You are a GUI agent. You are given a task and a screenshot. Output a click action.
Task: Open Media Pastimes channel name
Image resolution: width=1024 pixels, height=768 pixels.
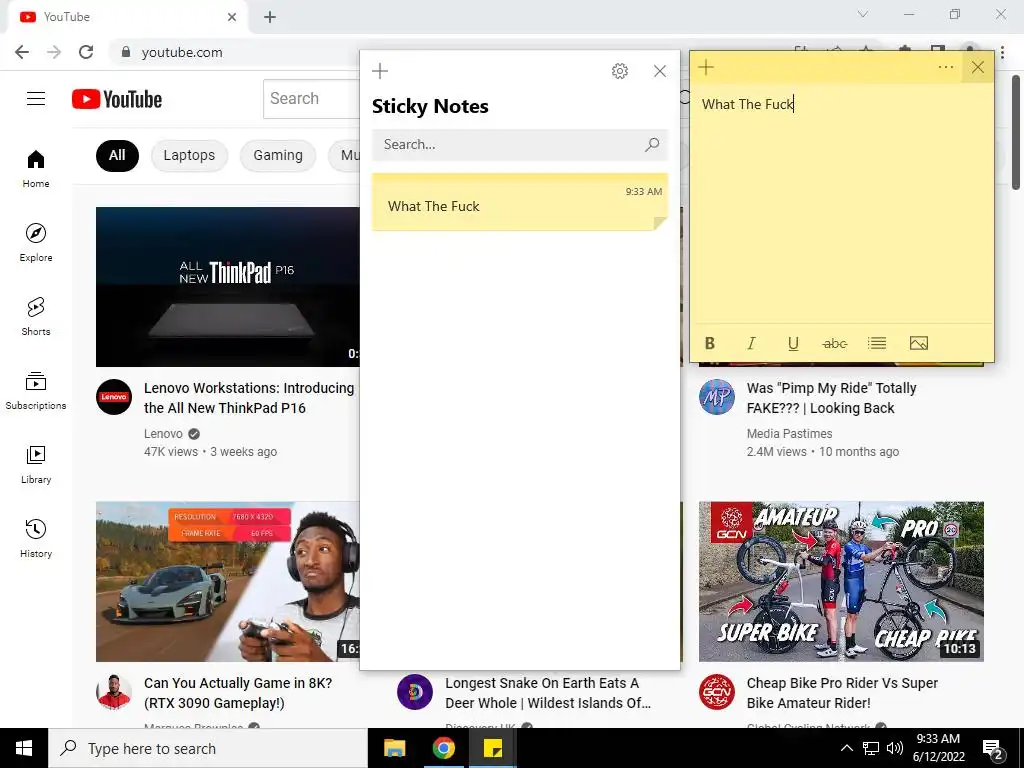coord(790,434)
